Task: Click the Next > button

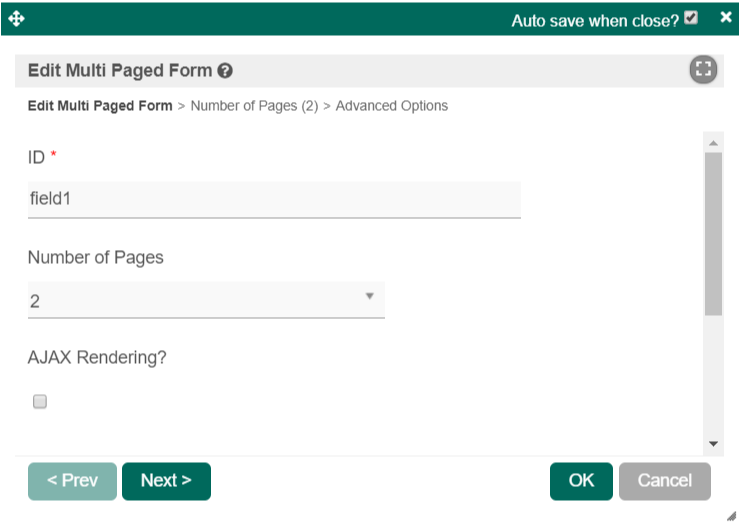Action: 166,481
